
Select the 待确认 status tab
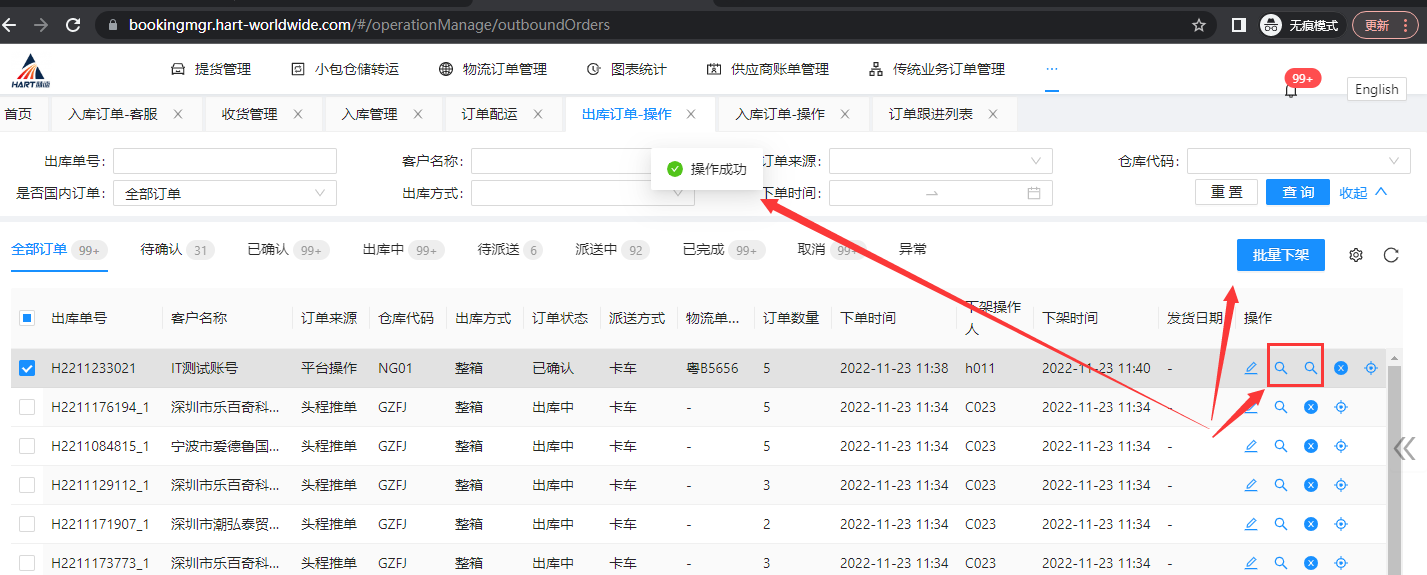tap(161, 249)
